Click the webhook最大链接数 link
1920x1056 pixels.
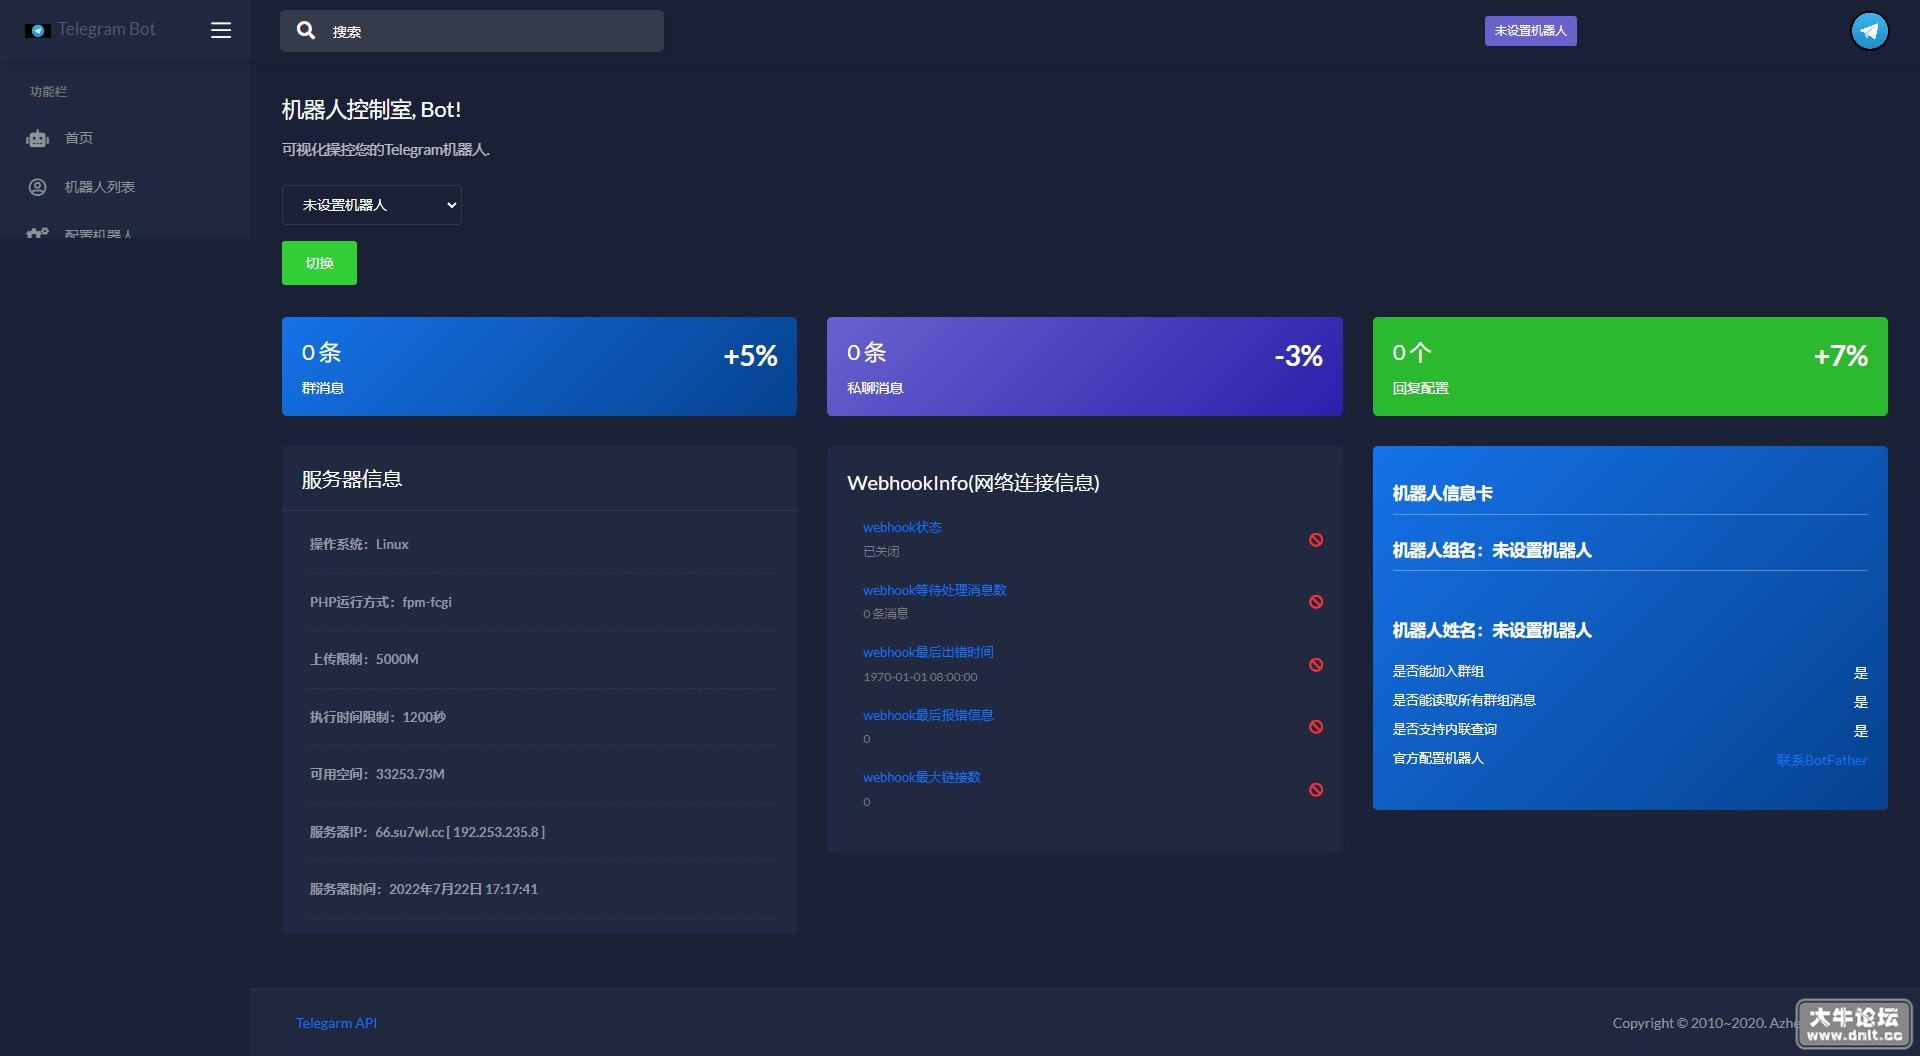tap(922, 777)
